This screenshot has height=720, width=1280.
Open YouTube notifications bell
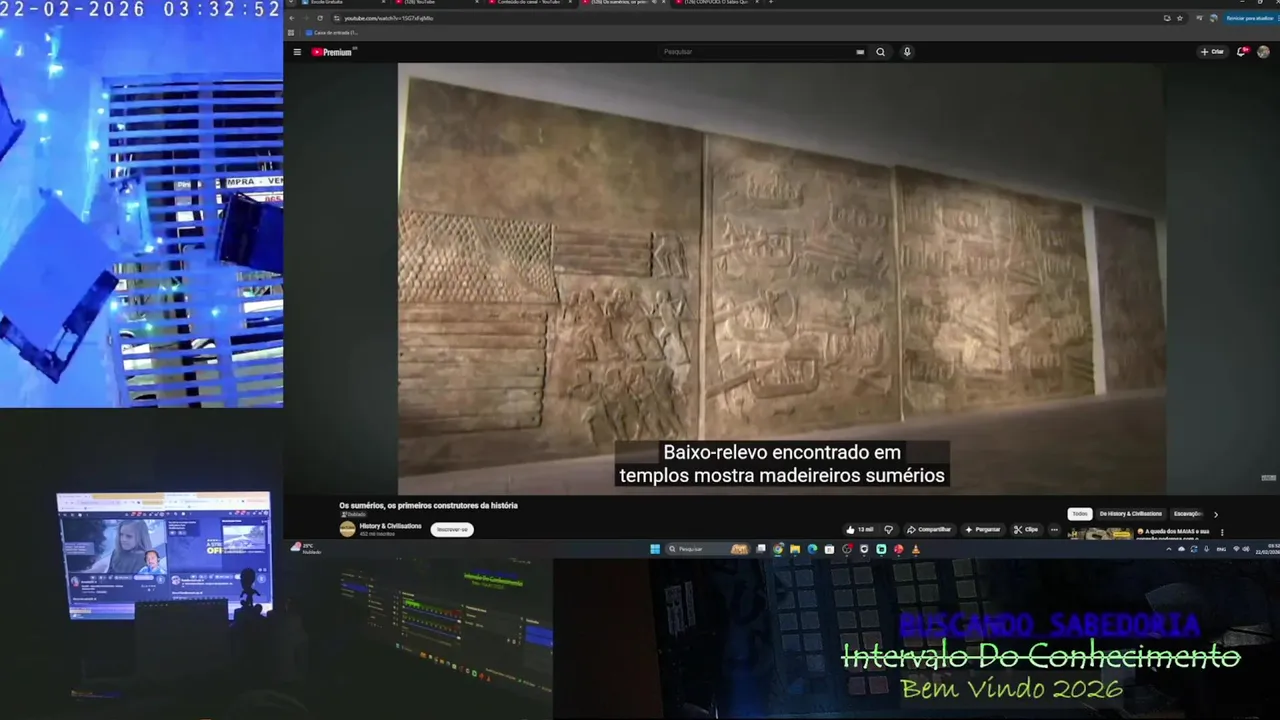click(1242, 52)
